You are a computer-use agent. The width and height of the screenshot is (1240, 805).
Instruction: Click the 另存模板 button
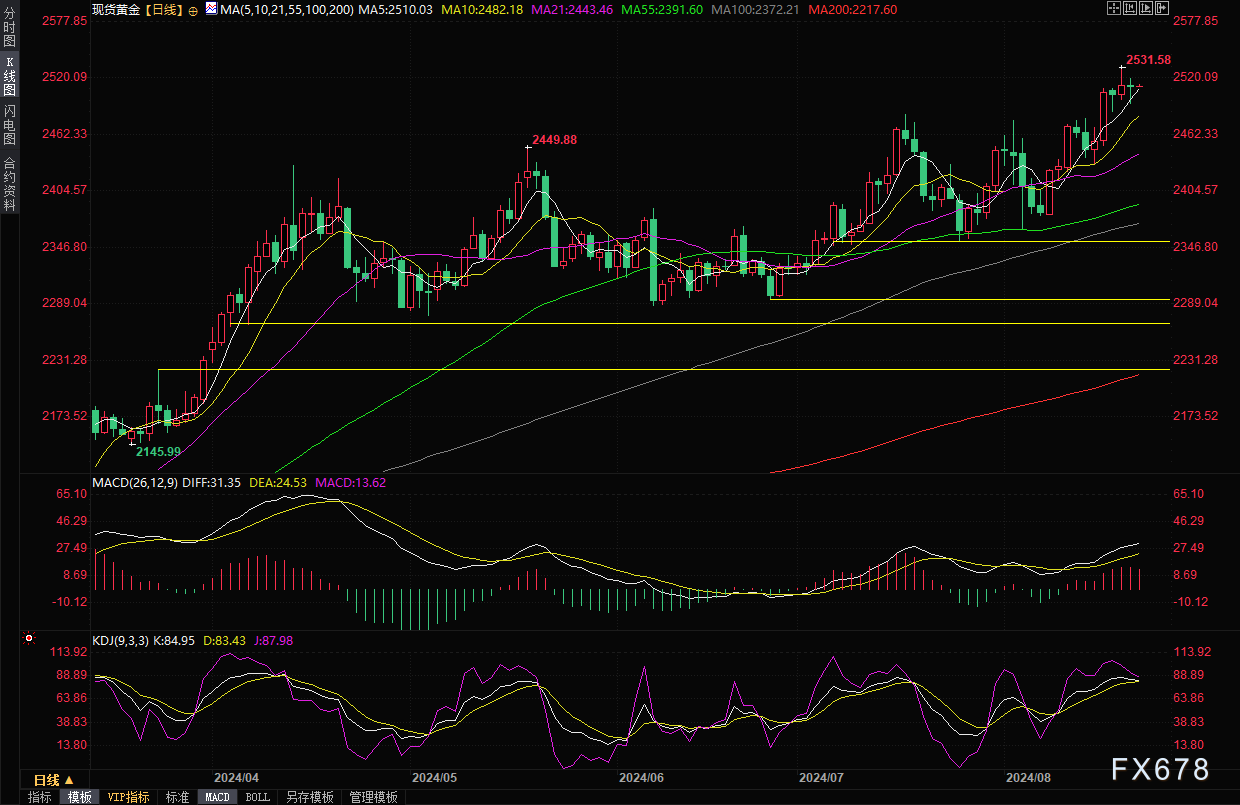310,797
